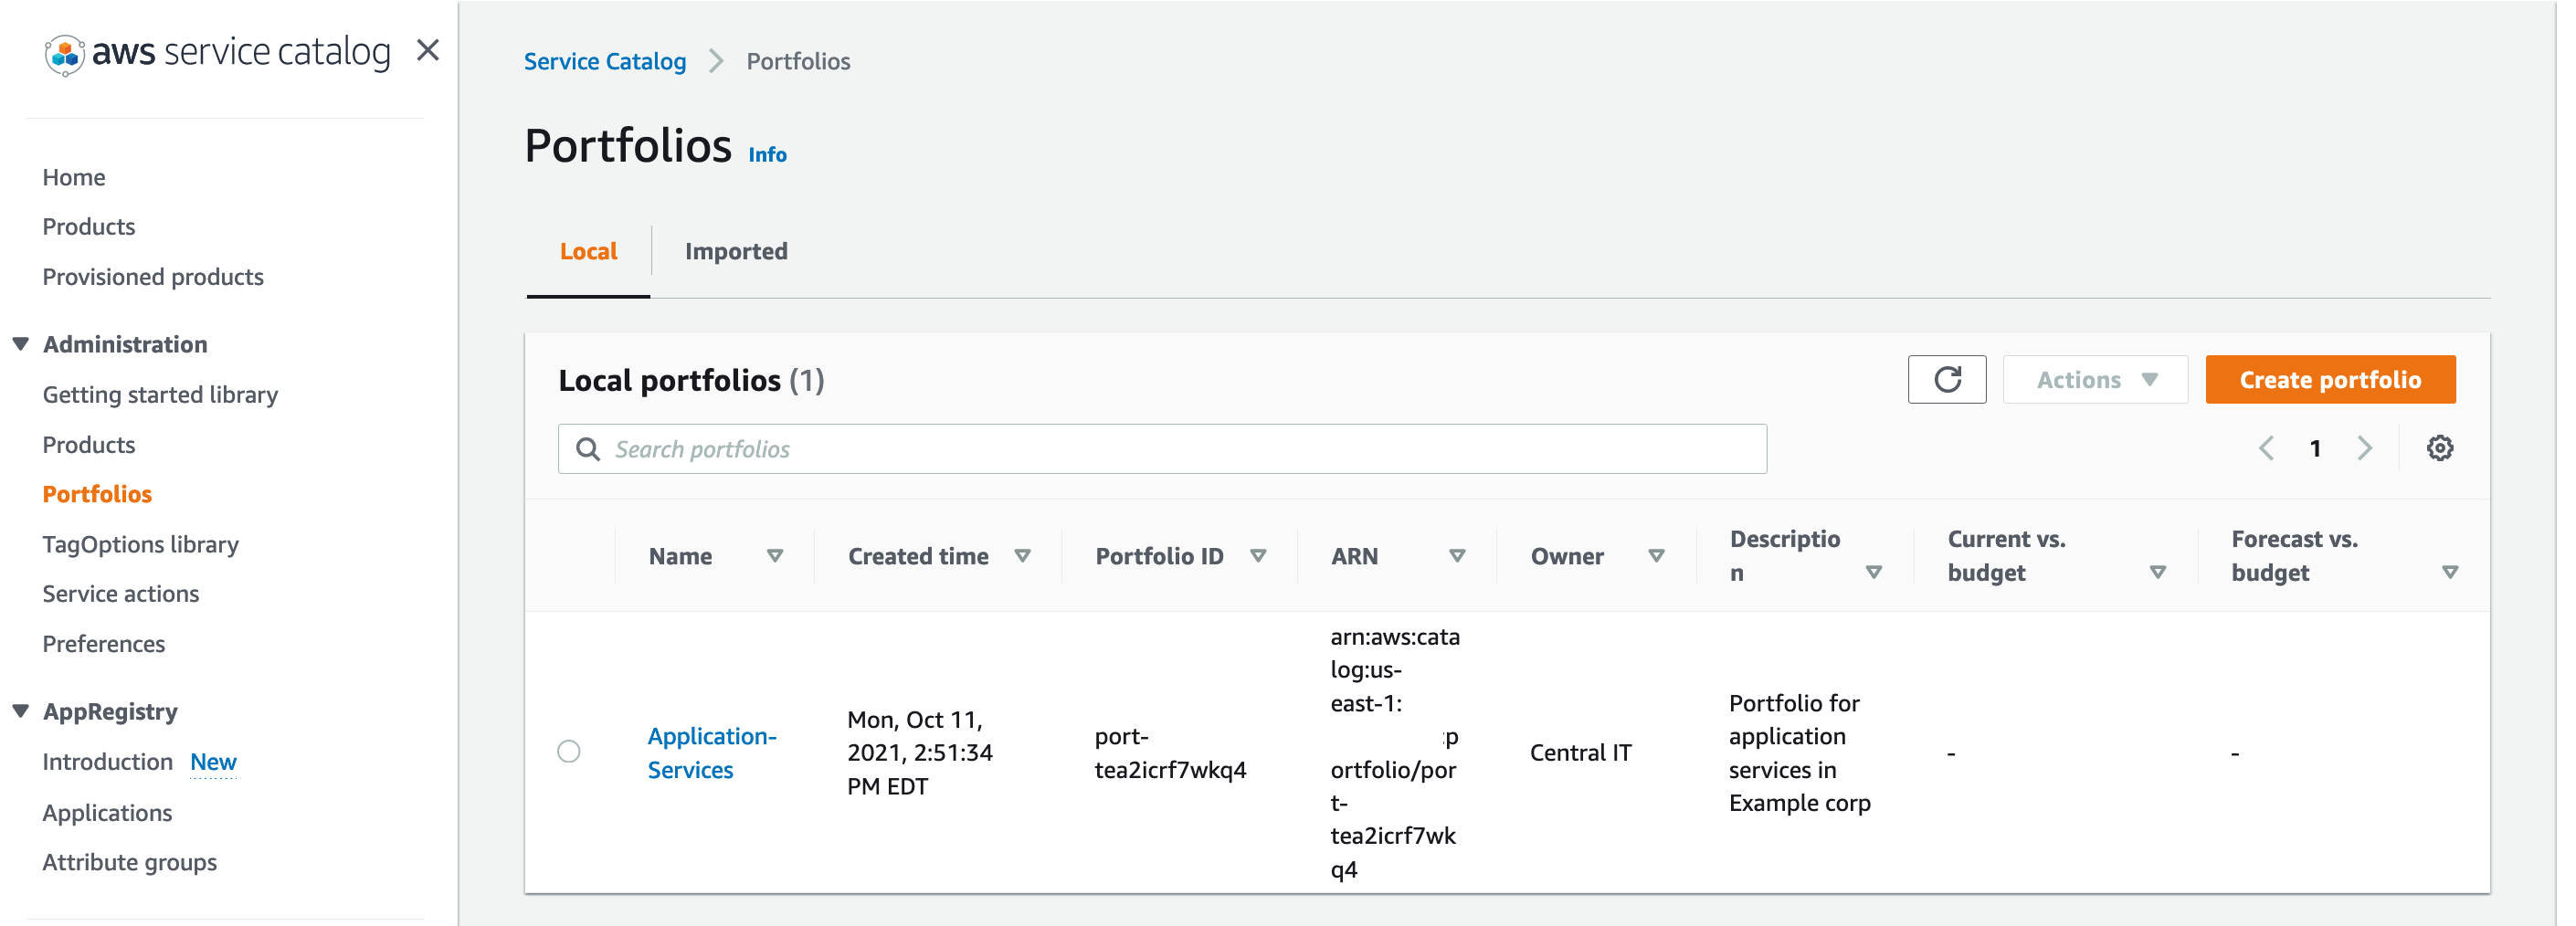Sort by Forecast vs. budget arrow
2576x926 pixels.
(2450, 572)
